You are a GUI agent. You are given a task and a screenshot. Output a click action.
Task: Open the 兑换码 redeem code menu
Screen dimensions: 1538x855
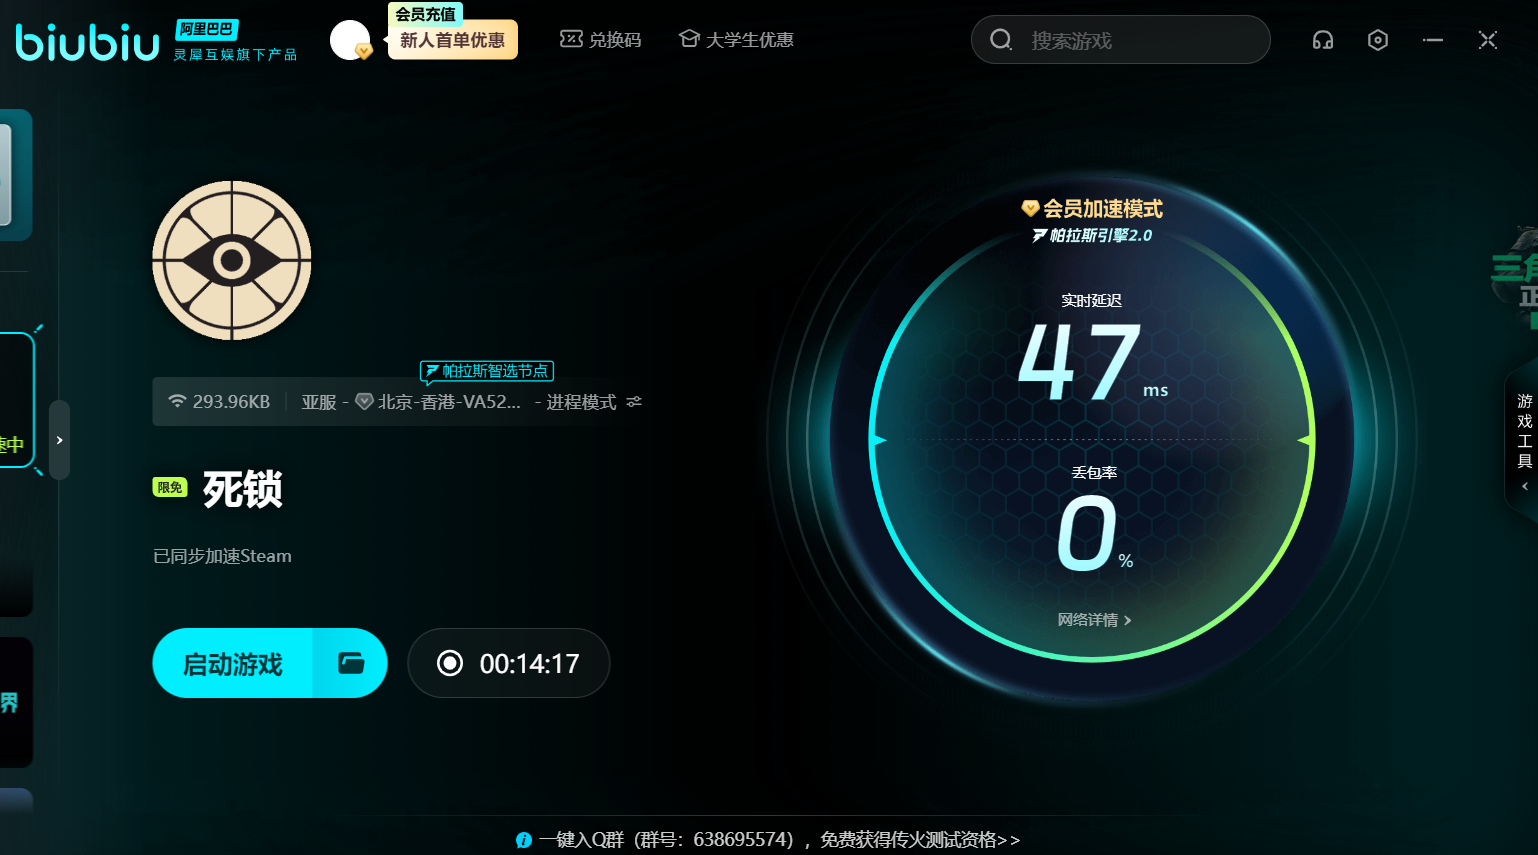(601, 40)
